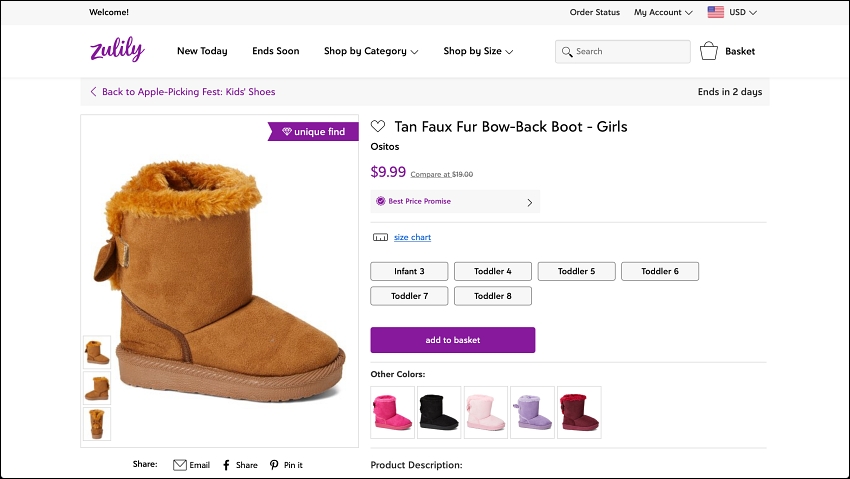Click the Email share text label
850x479 pixels.
point(199,465)
